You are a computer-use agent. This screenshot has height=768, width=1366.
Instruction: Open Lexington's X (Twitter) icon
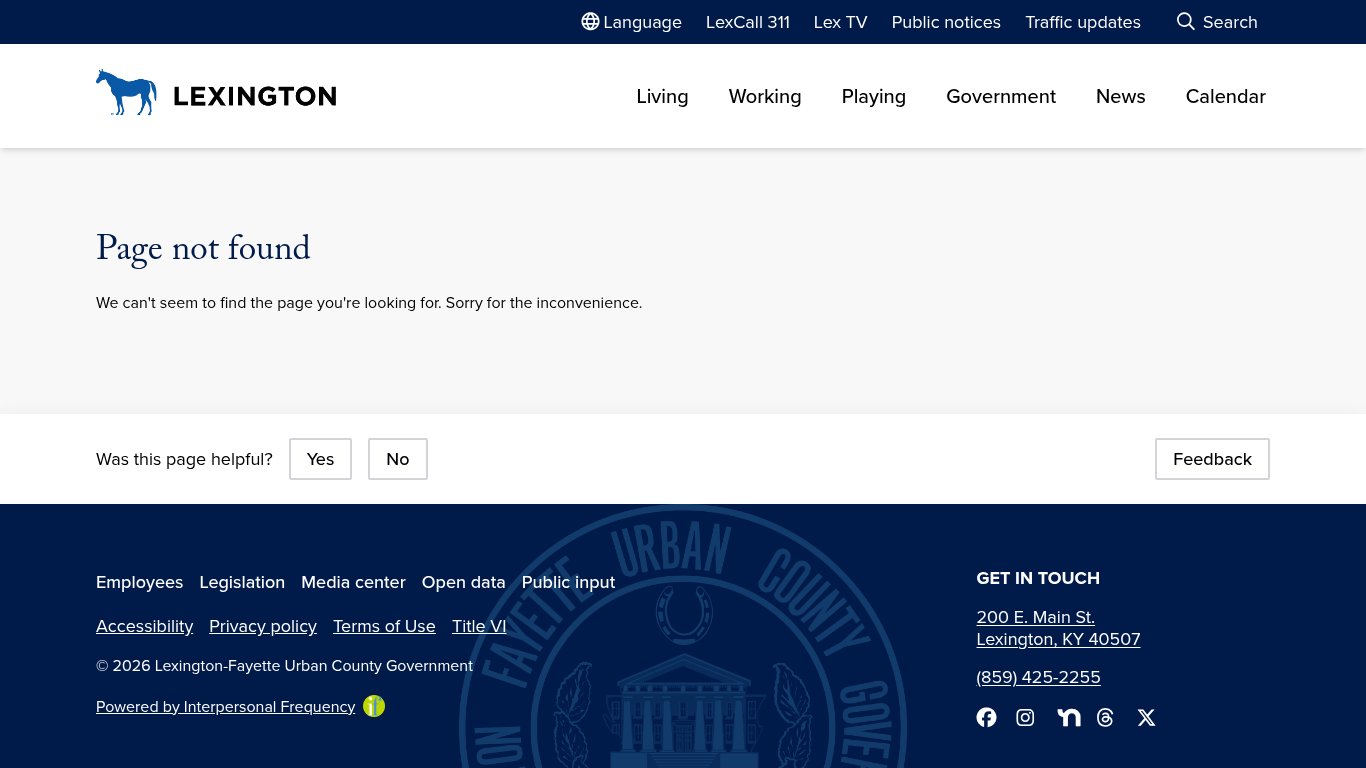pyautogui.click(x=1146, y=717)
